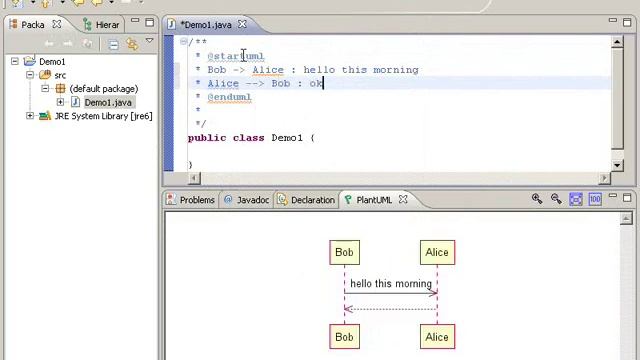Minimize the Package Explorer panel

135,20
